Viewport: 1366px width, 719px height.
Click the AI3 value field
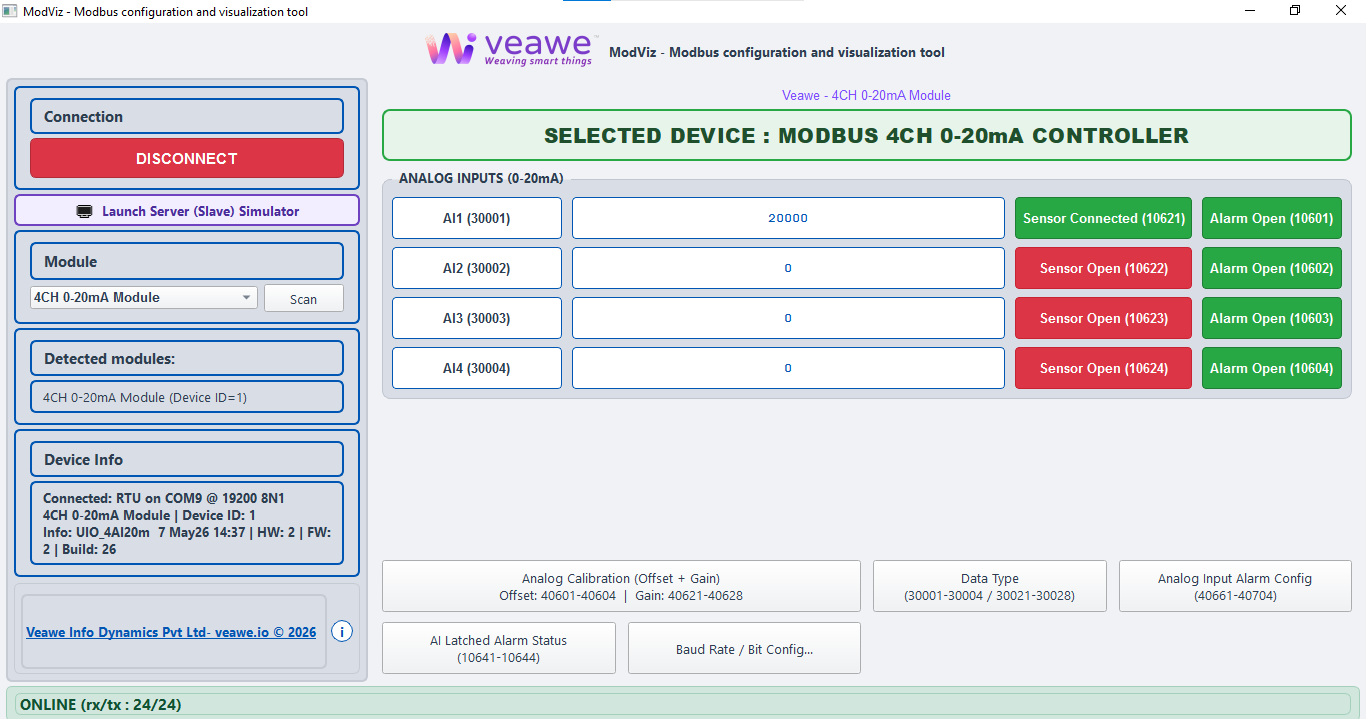coord(788,318)
